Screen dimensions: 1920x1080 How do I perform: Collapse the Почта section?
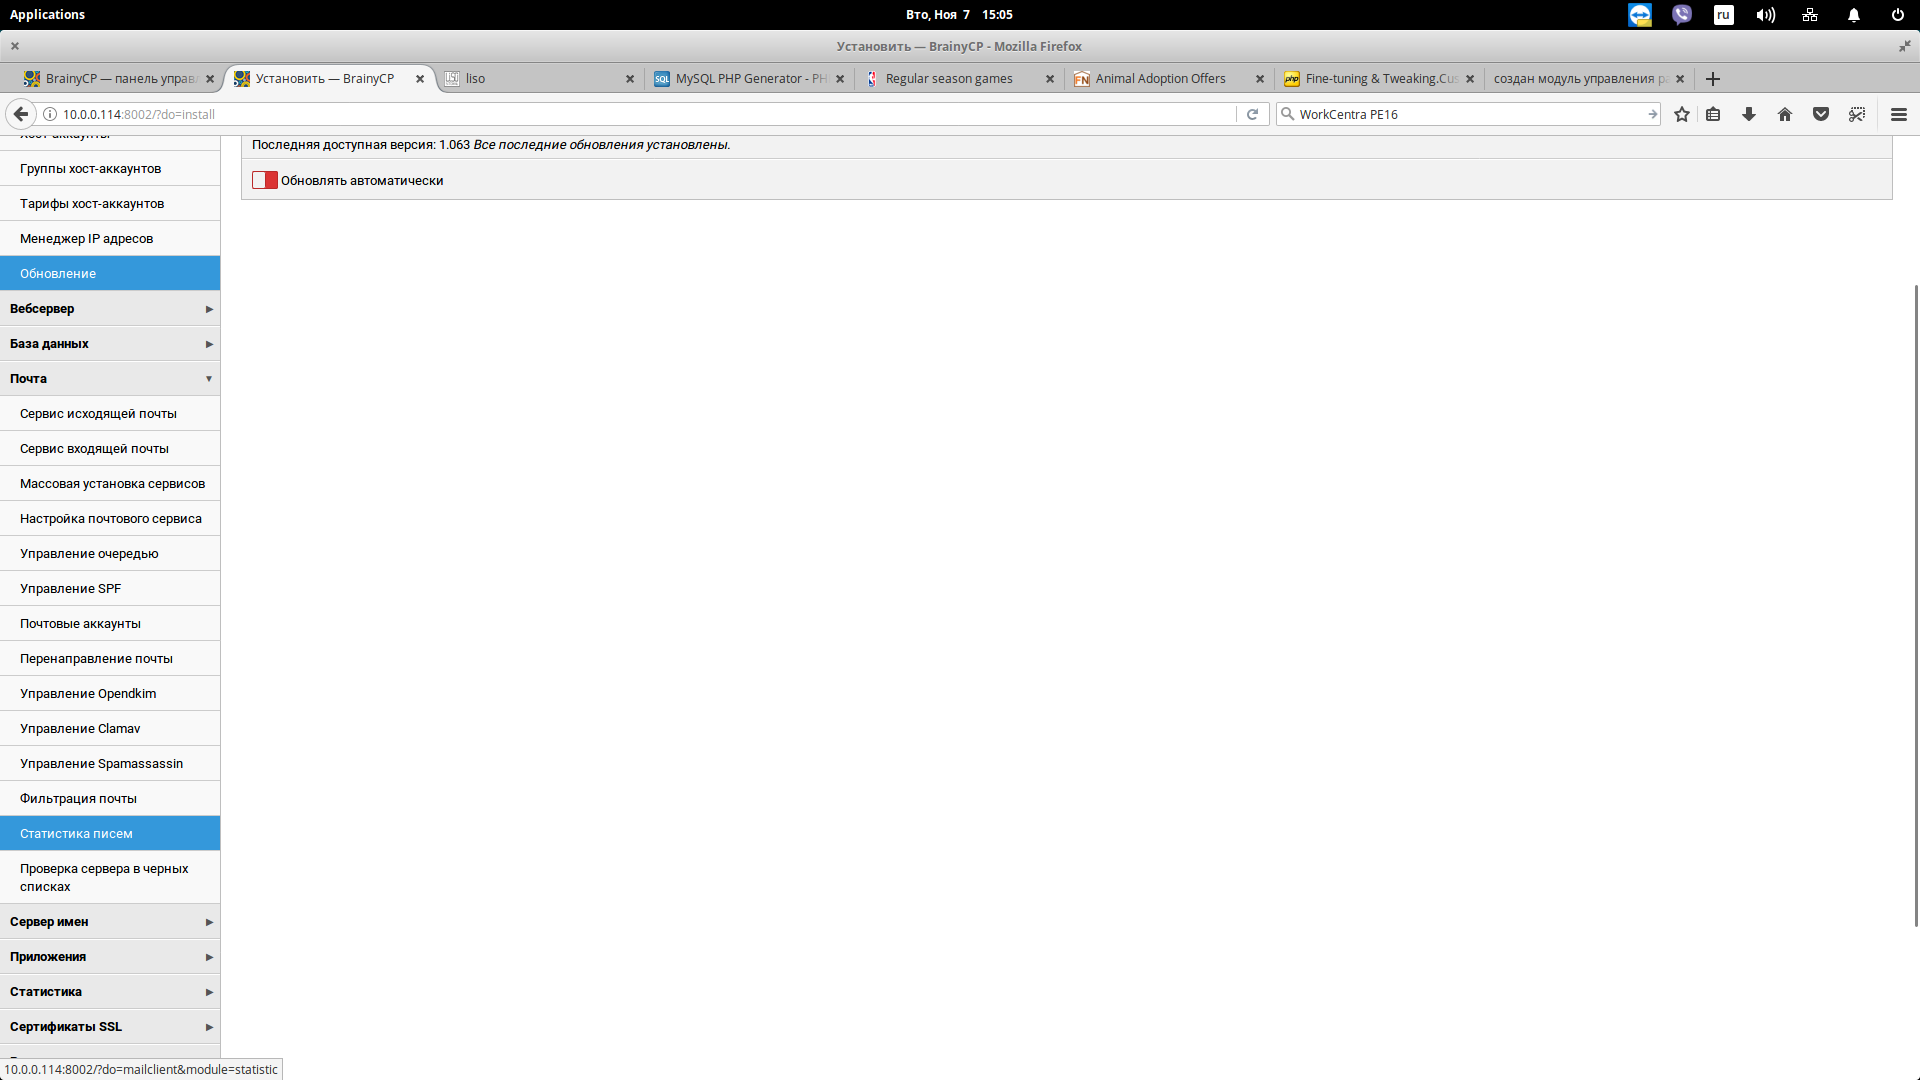[110, 378]
